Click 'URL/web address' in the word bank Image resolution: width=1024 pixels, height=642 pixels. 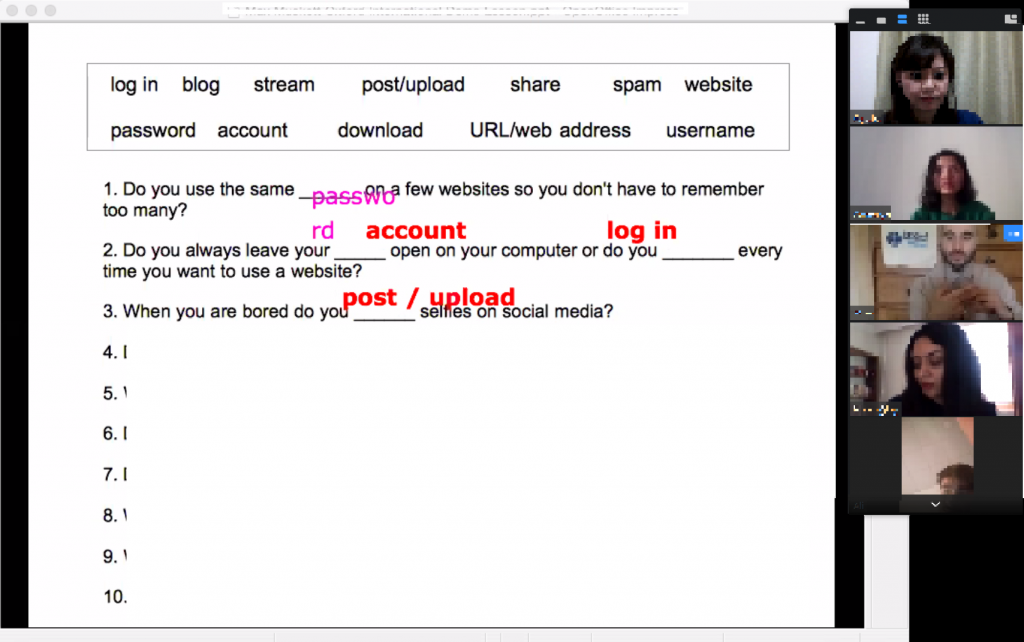coord(550,130)
